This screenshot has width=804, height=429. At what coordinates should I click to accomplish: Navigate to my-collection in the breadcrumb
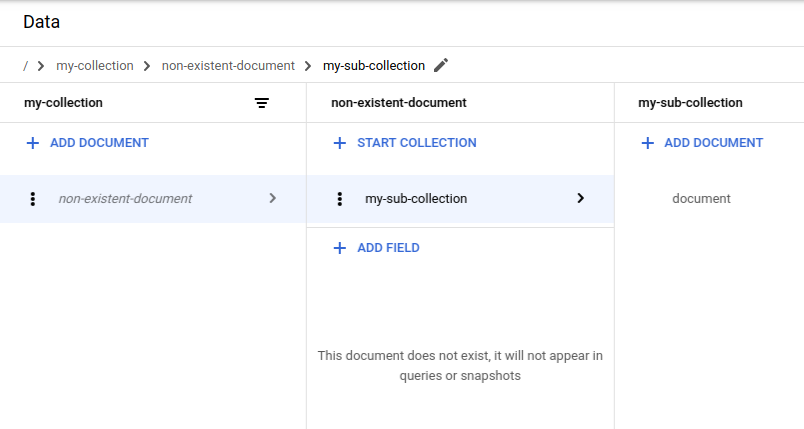[95, 66]
